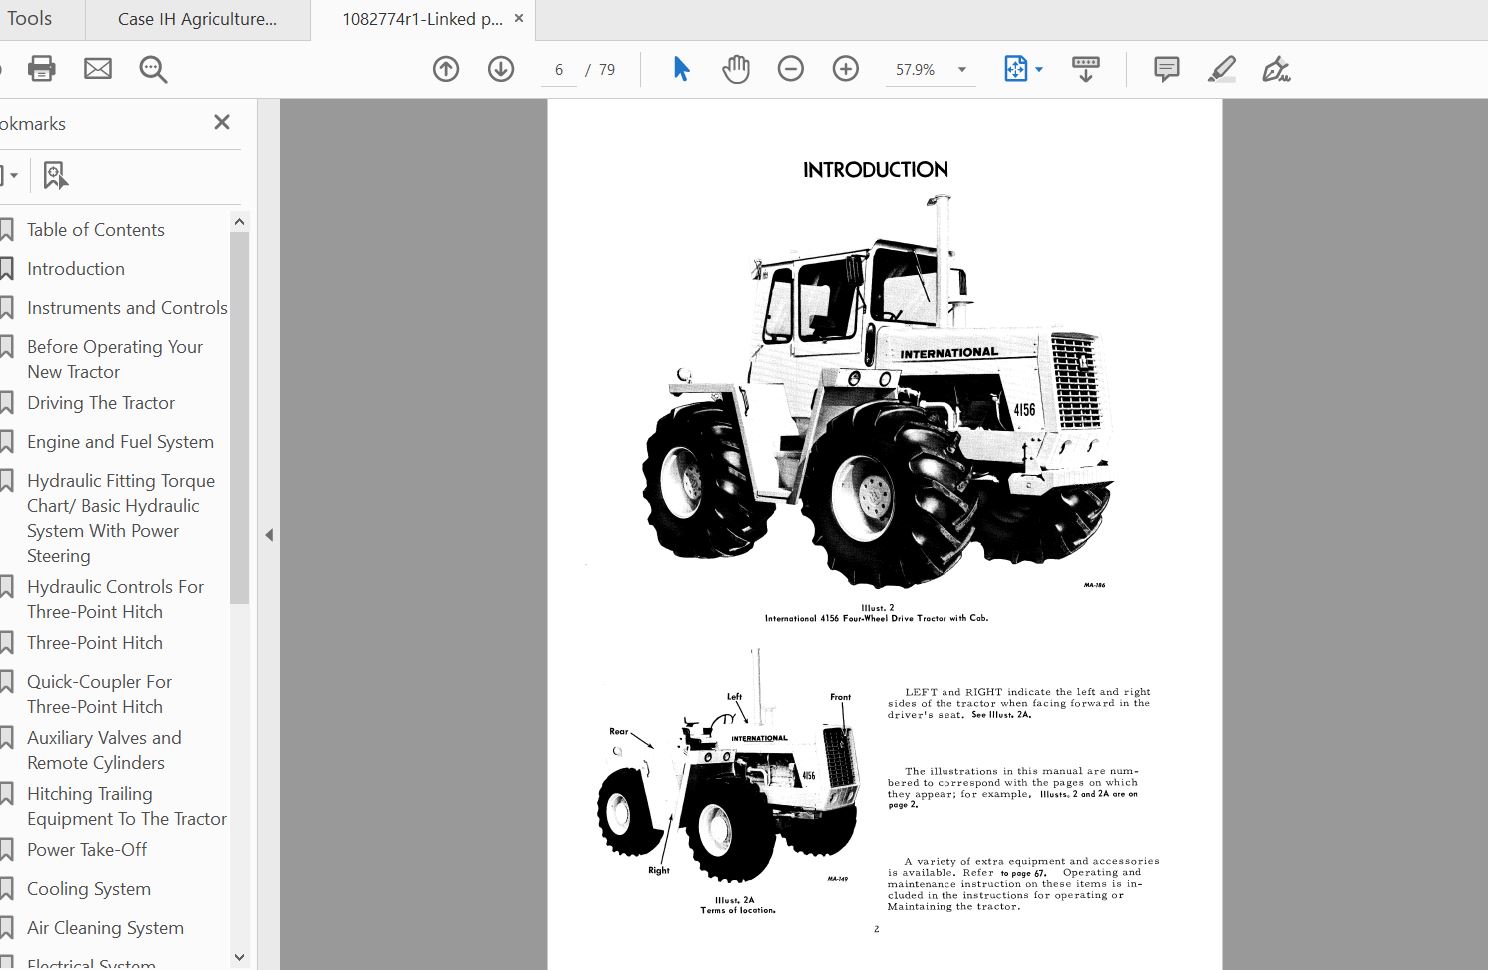Jump to the Cooling System bookmark
Screen dimensions: 1488x970
89,889
